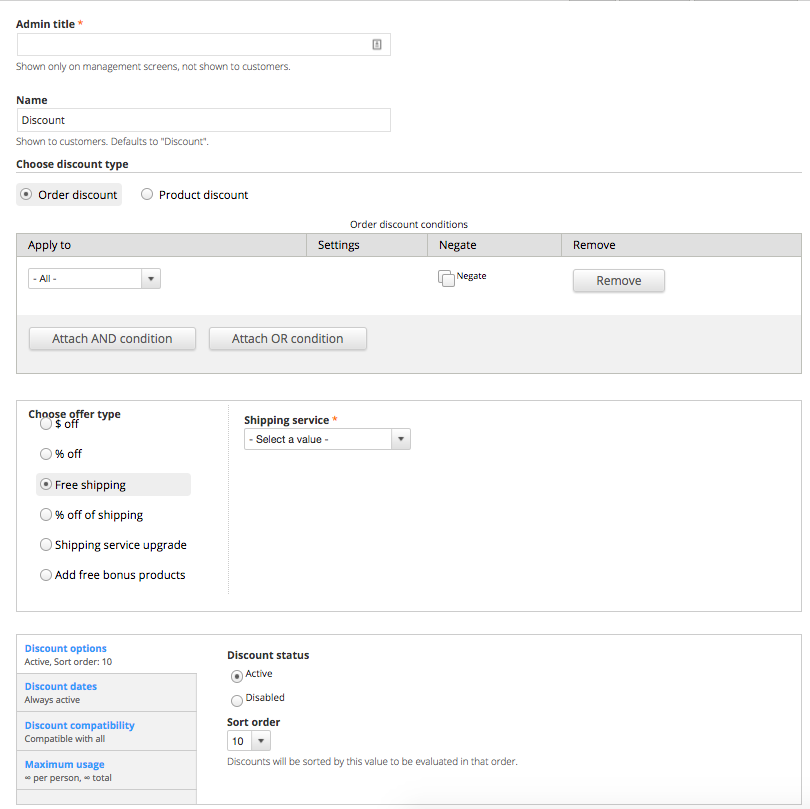
Task: Choose the % off of shipping option
Action: tap(46, 515)
